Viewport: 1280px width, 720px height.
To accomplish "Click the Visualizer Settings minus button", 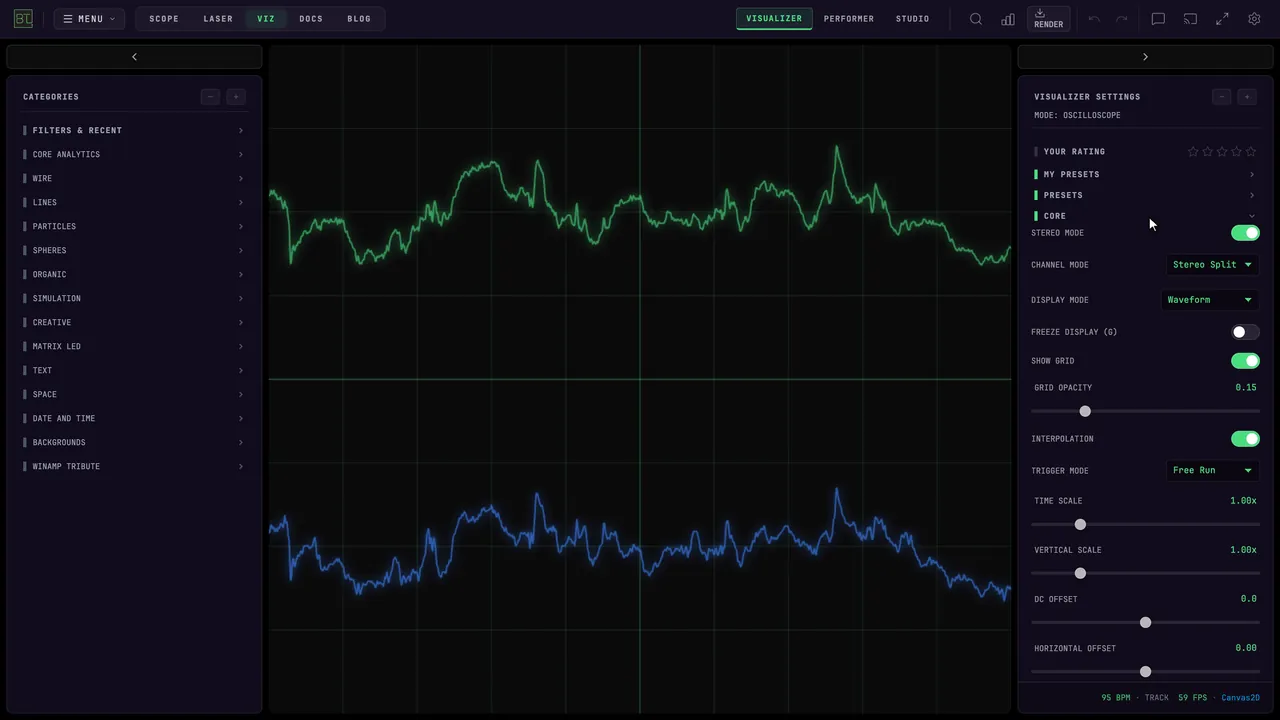I will tap(1221, 97).
